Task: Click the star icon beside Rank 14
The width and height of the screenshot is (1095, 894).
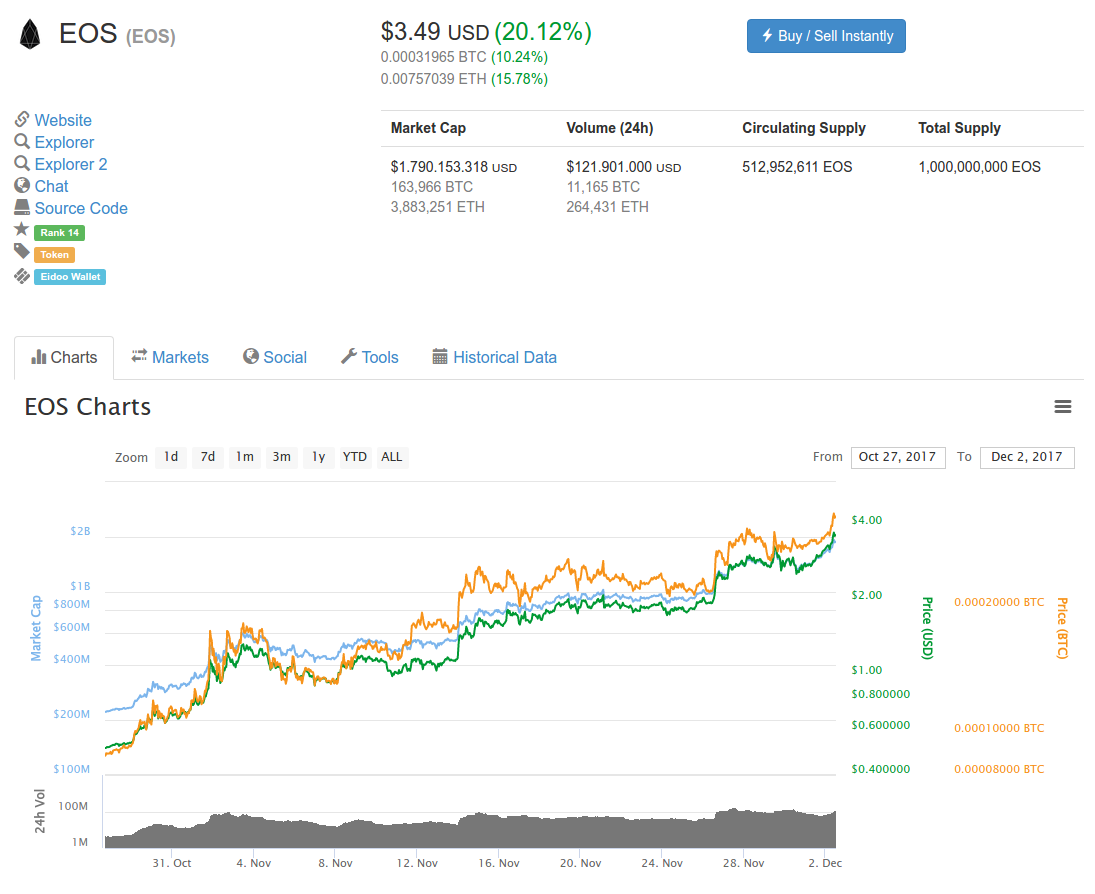Action: [x=22, y=229]
